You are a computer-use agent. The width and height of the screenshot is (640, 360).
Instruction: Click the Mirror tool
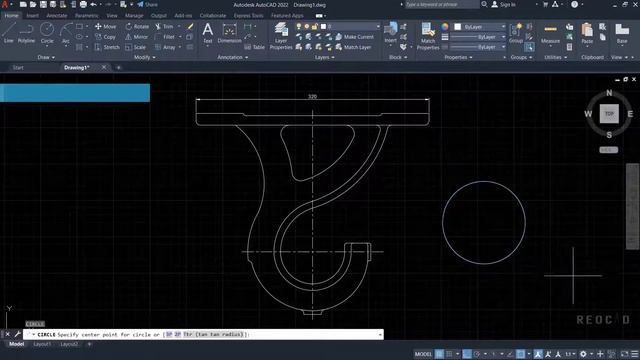click(136, 37)
